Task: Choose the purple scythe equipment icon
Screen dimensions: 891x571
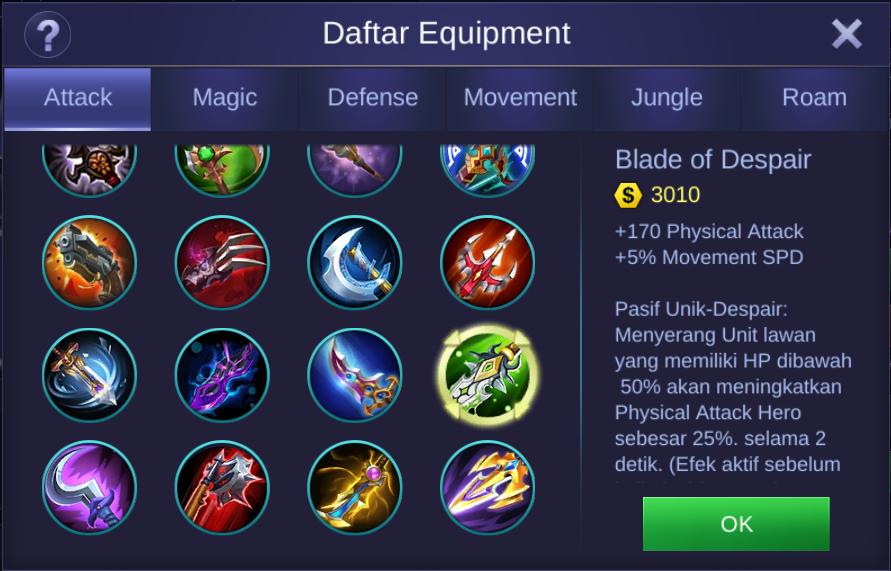Action: (x=89, y=487)
